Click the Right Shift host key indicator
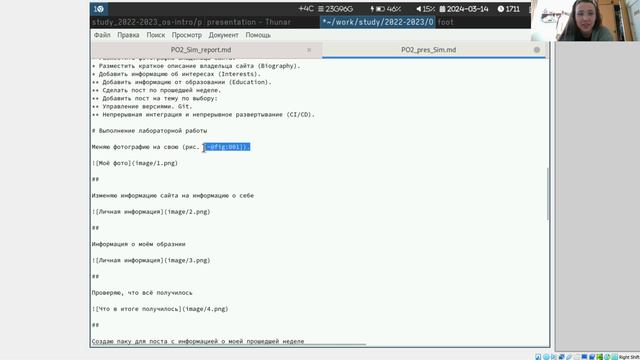The image size is (640, 360). click(629, 357)
